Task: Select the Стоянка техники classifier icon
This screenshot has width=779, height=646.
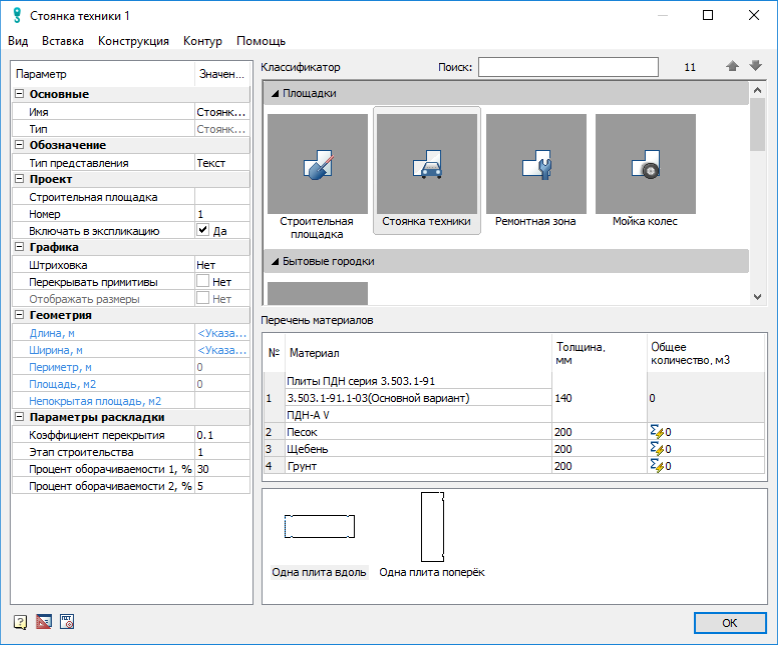Action: [x=427, y=164]
